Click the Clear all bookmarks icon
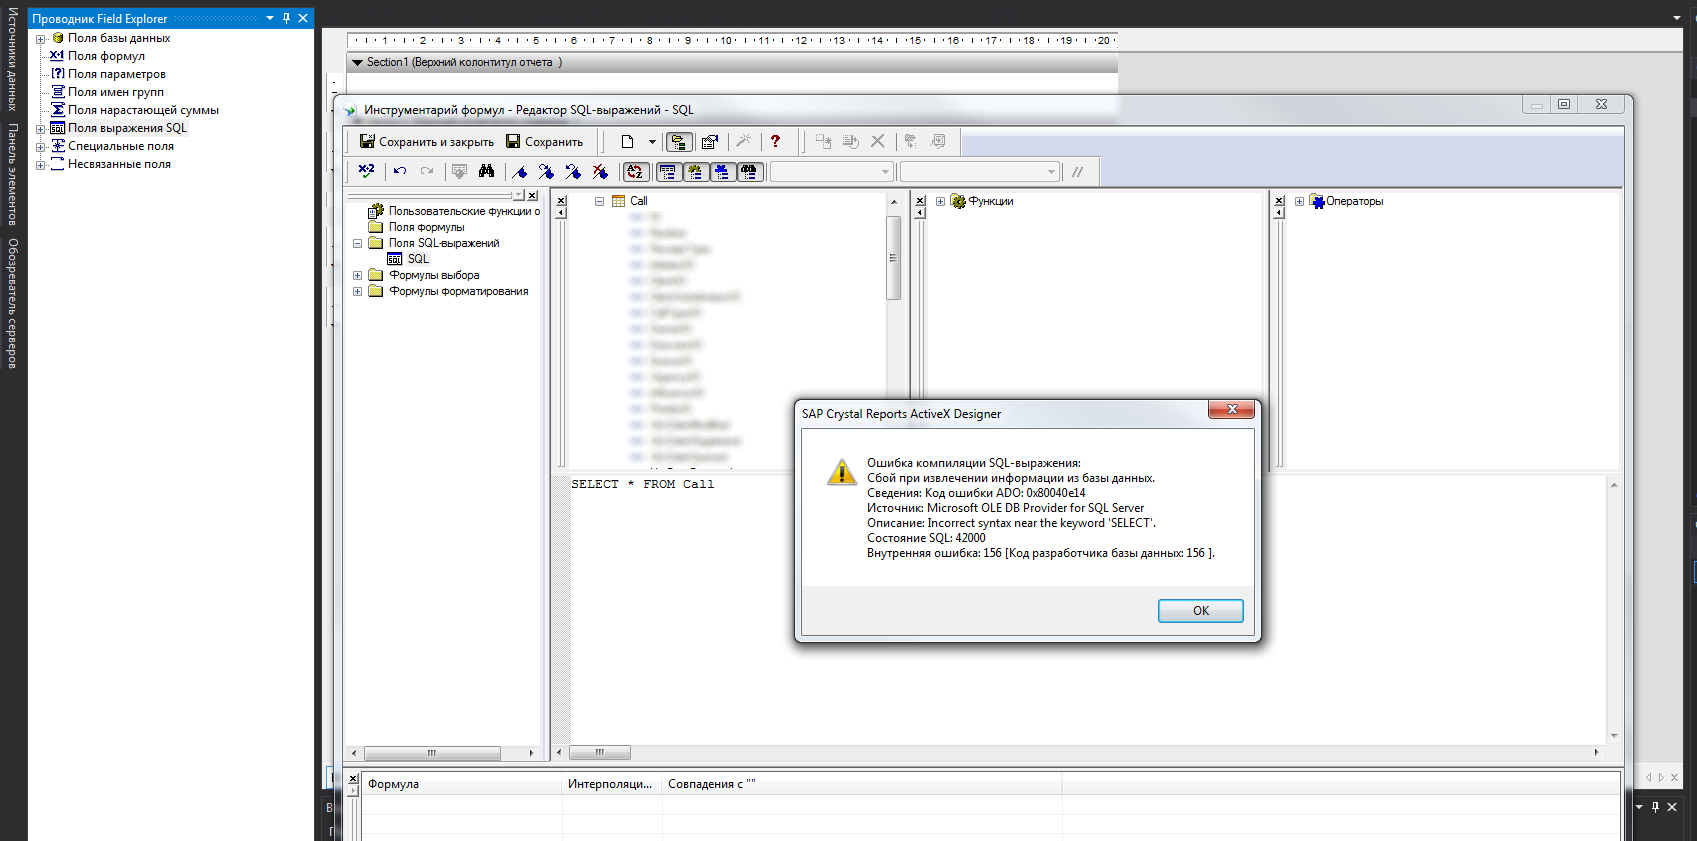The height and width of the screenshot is (841, 1697). [x=600, y=171]
